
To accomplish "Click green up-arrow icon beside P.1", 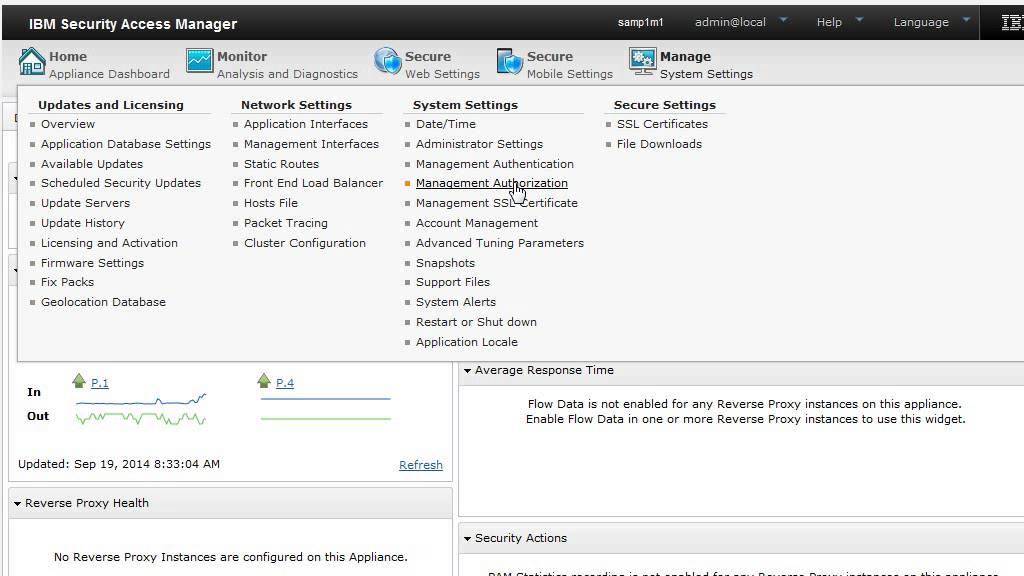I will 79,381.
